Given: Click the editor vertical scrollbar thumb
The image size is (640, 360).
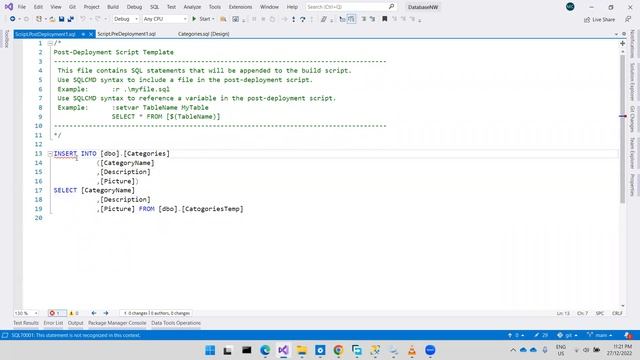Looking at the screenshot, I should tap(622, 129).
